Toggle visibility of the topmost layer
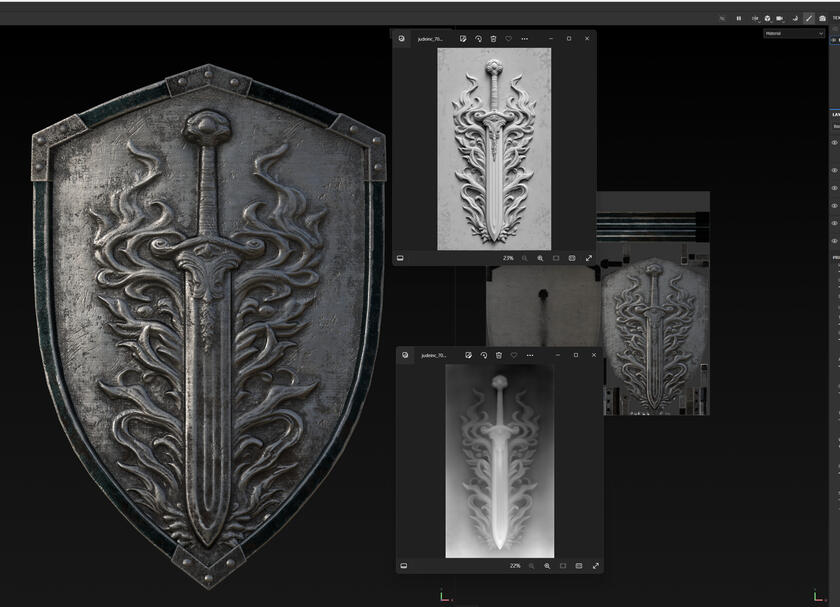The height and width of the screenshot is (607, 840). point(835,142)
